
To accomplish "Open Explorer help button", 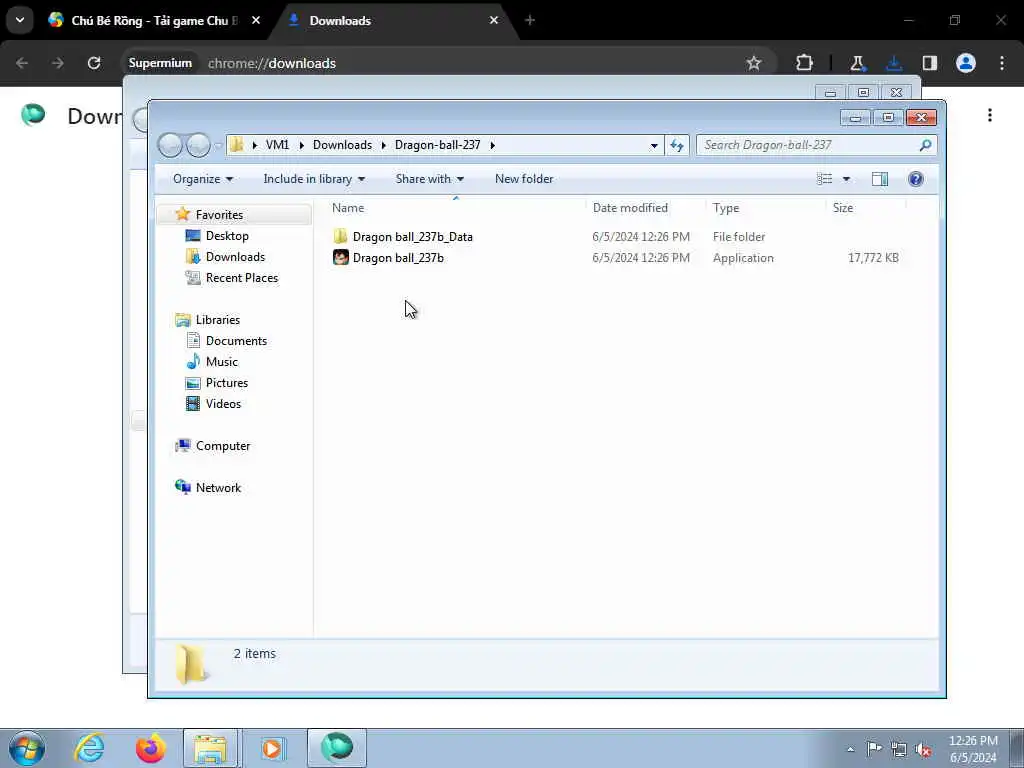I will coord(916,179).
